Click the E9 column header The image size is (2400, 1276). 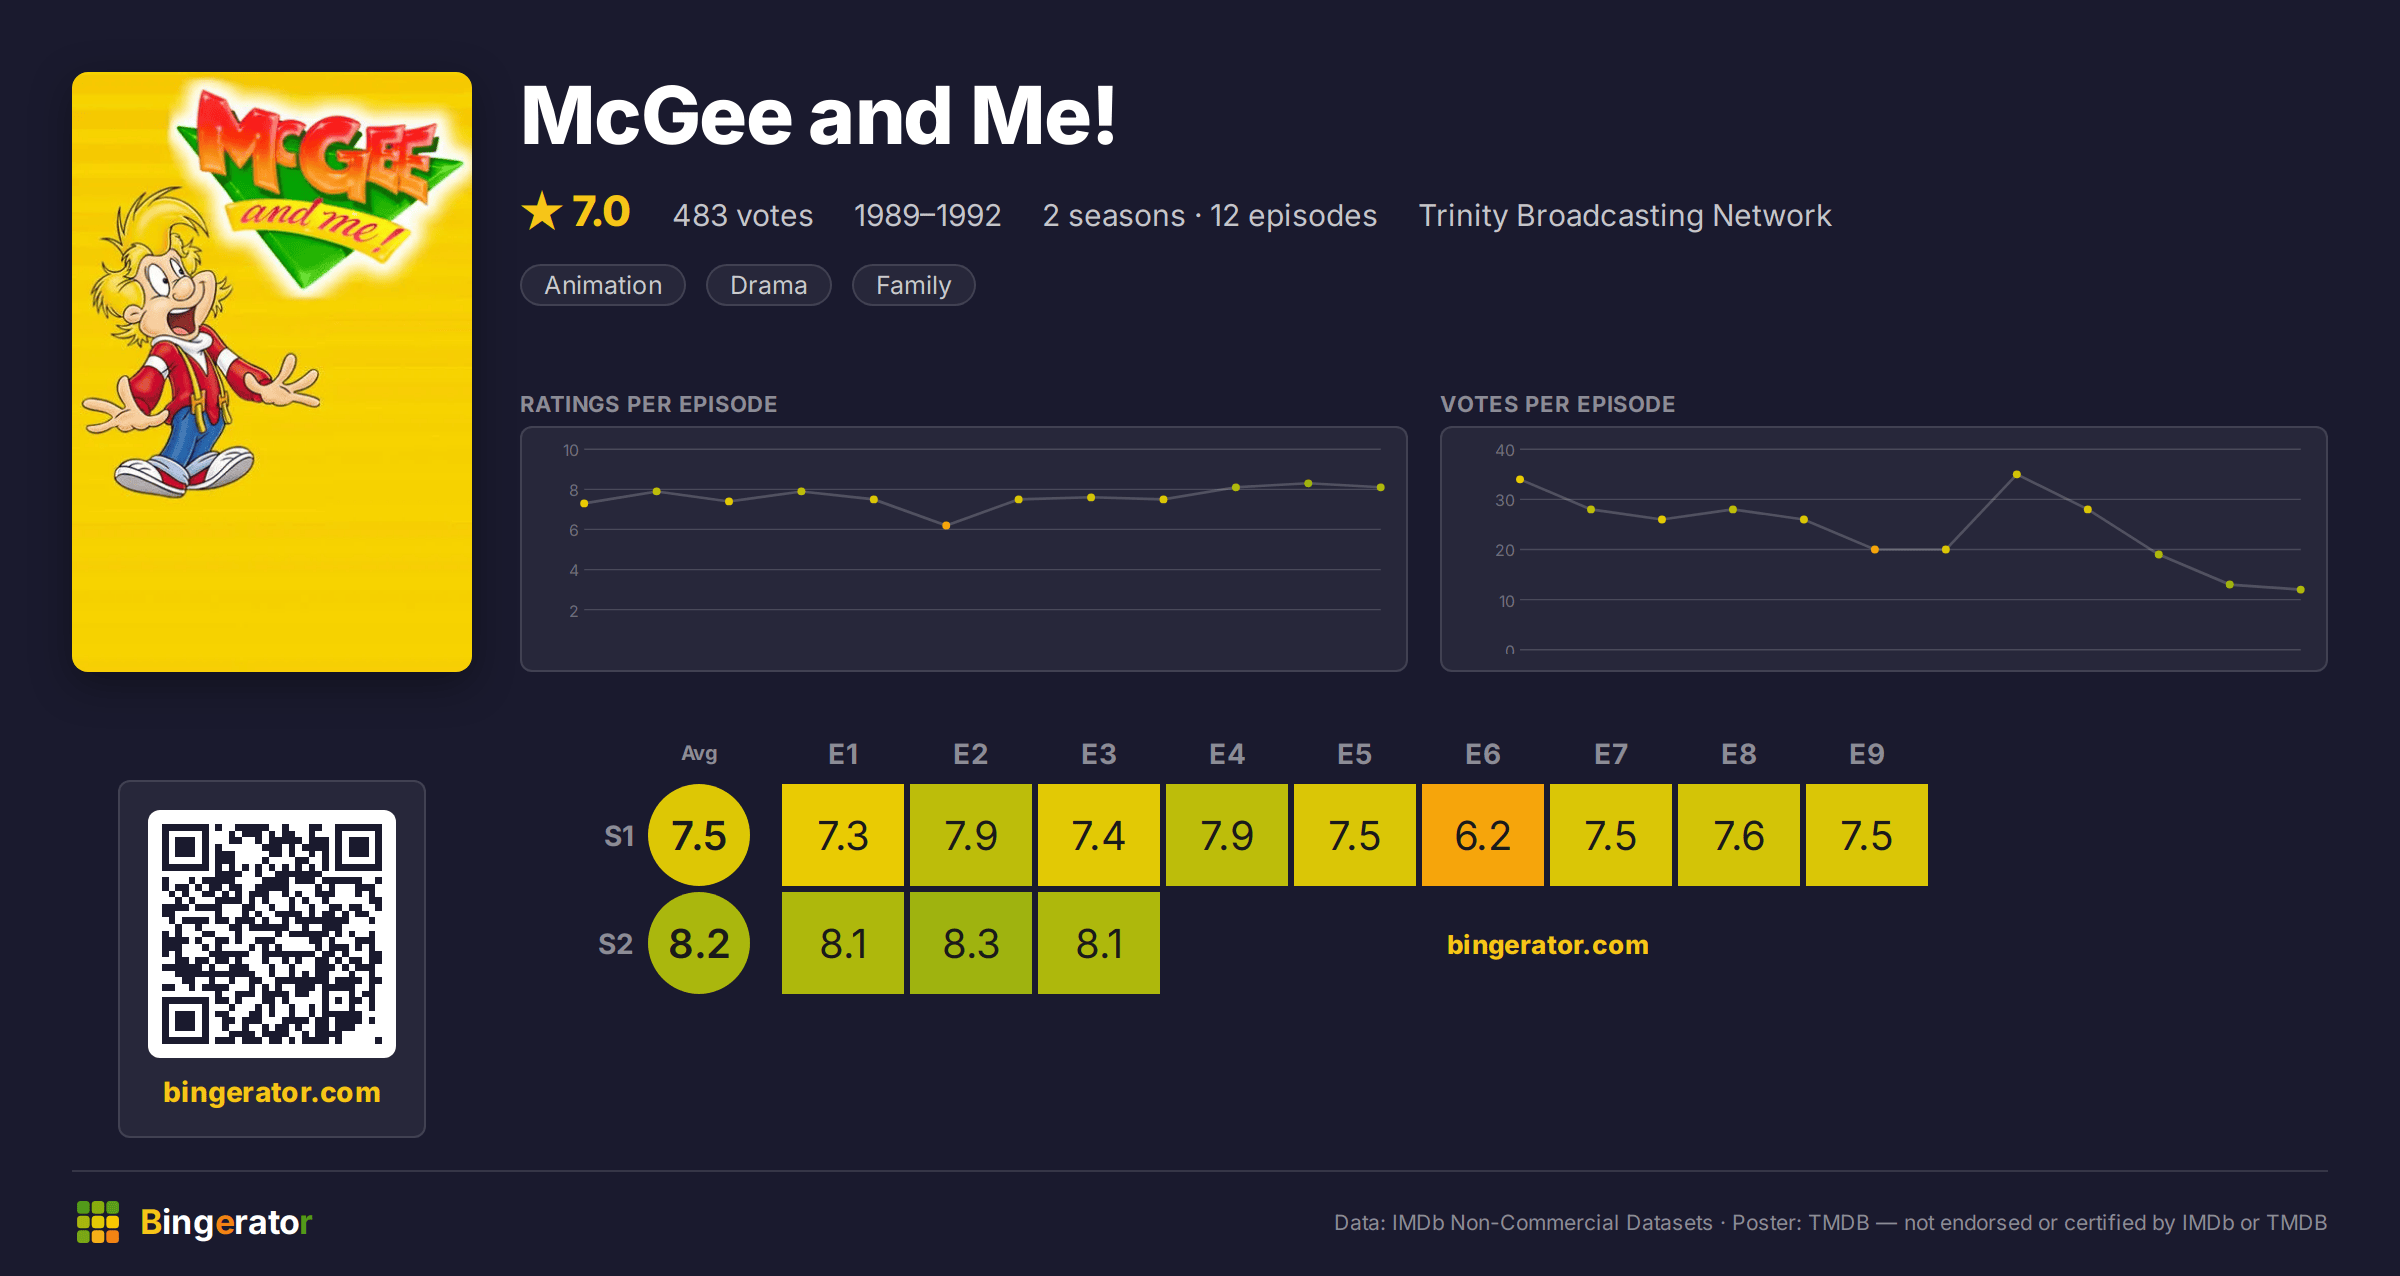pos(1867,754)
